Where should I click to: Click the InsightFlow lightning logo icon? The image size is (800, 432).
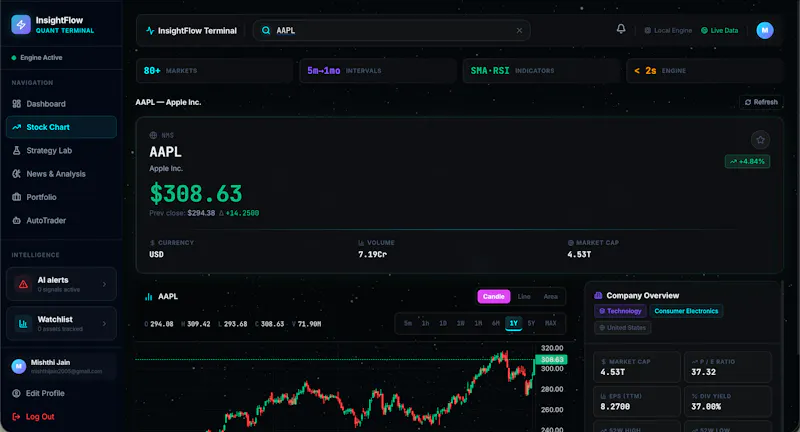tap(21, 24)
